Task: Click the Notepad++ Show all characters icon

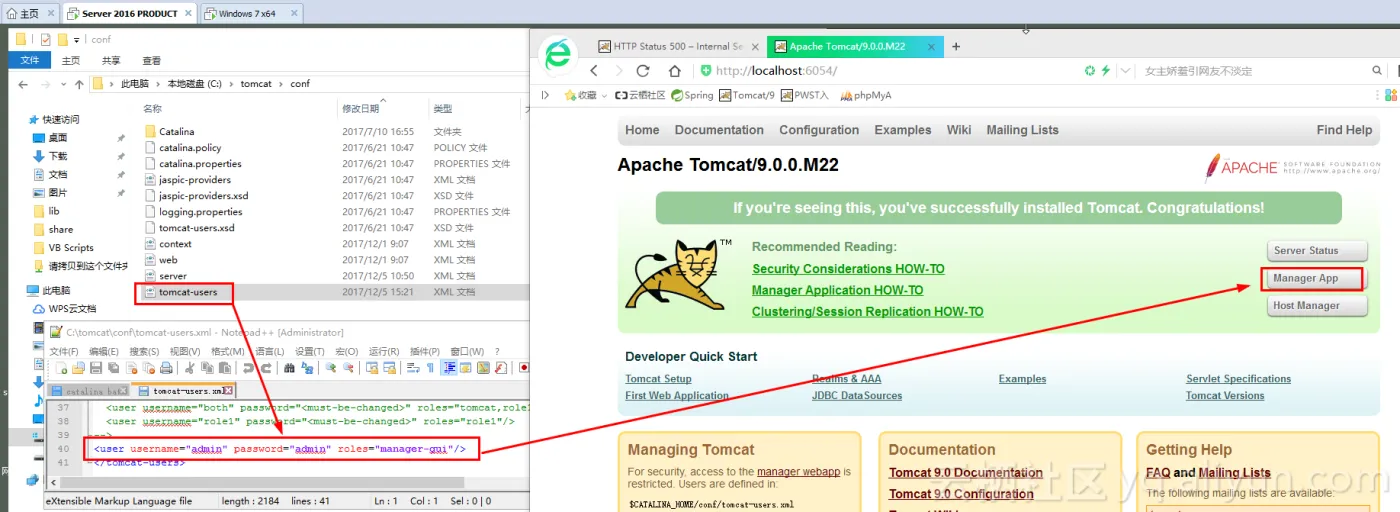Action: tap(430, 368)
